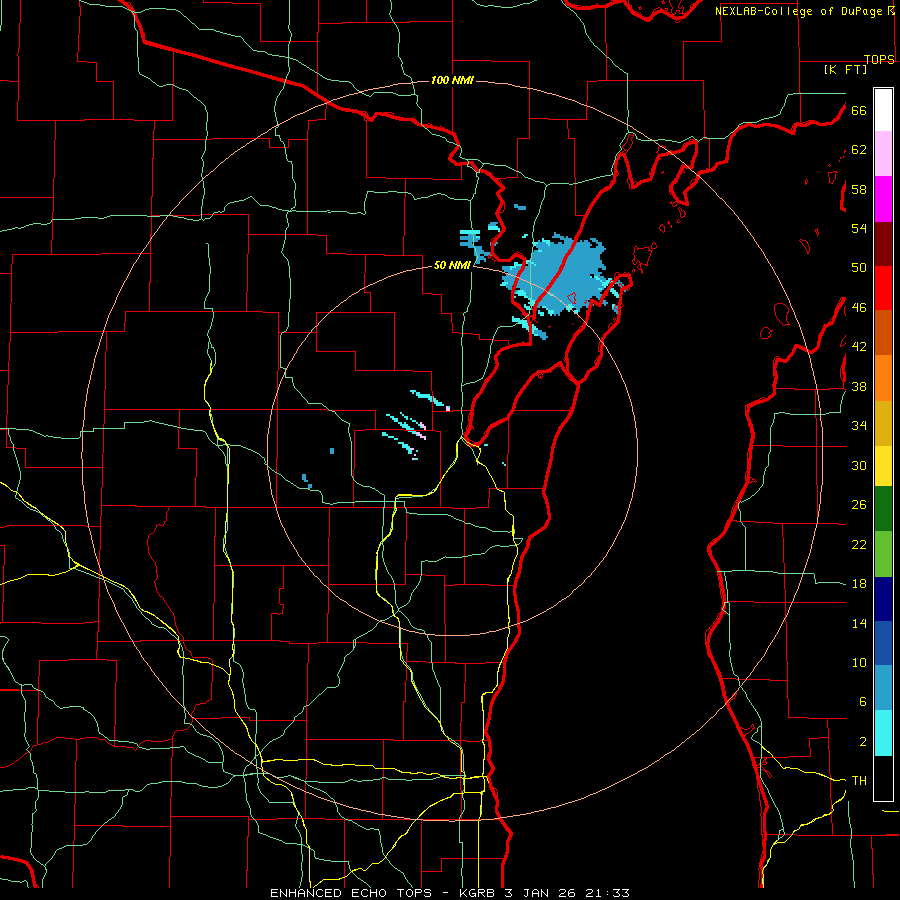Click the "62" legend value
The image size is (900, 900).
(x=858, y=150)
